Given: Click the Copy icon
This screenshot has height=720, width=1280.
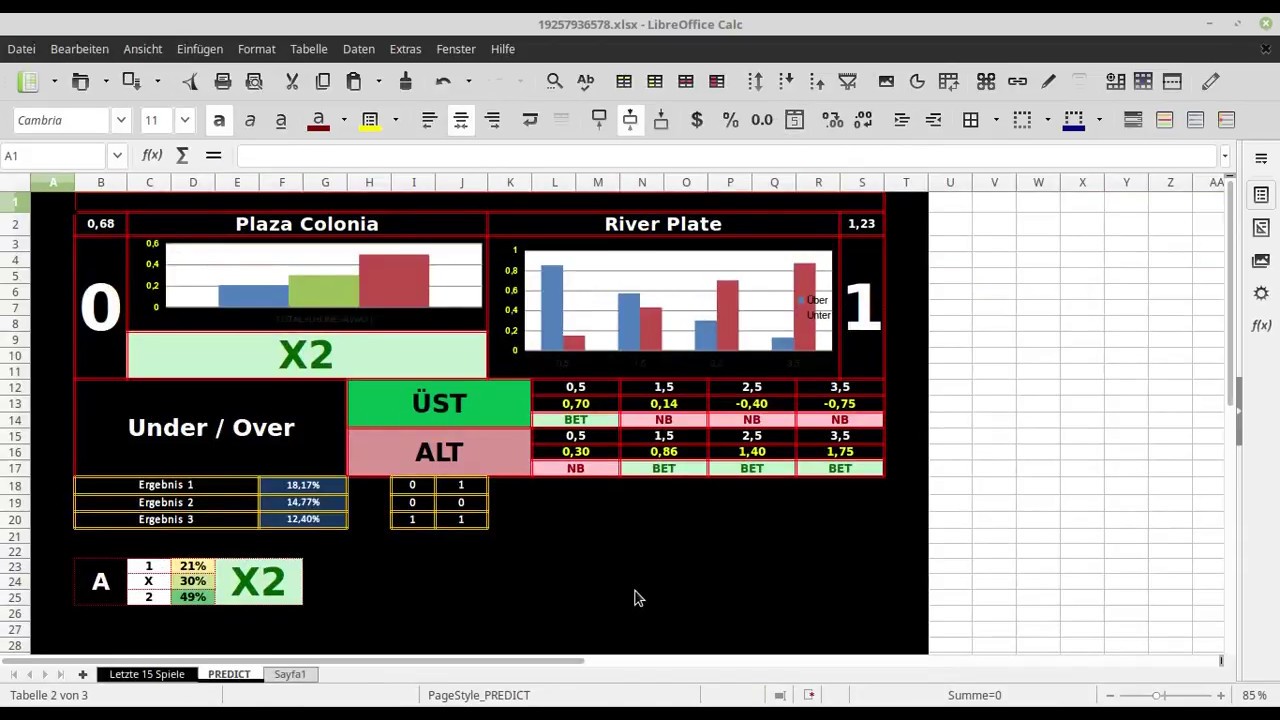Looking at the screenshot, I should click(322, 82).
